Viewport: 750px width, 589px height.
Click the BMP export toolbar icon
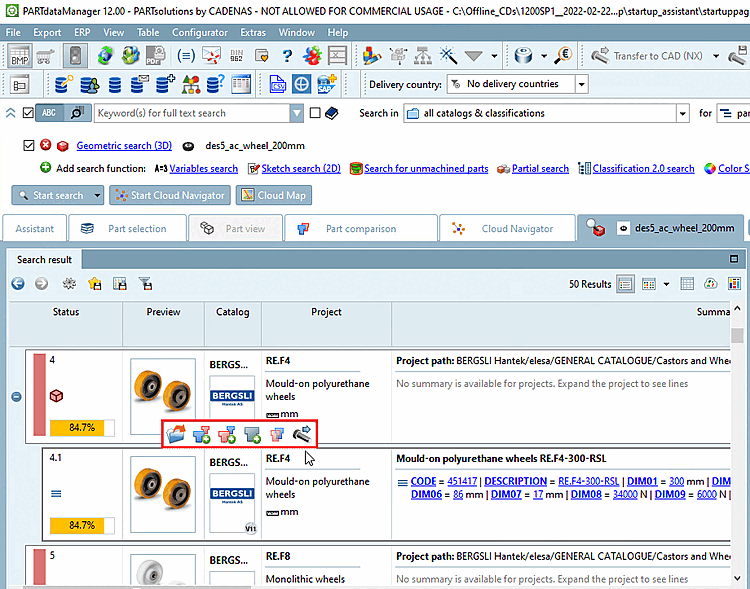19,57
